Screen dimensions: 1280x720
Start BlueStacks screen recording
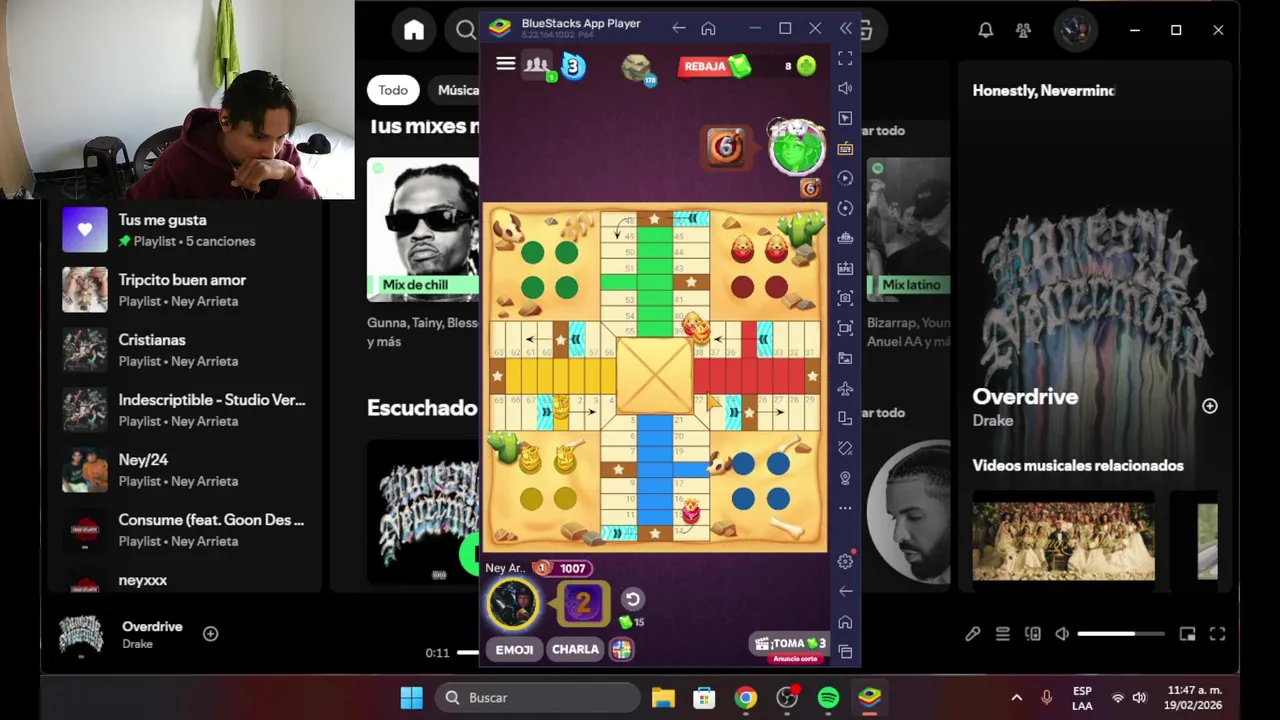click(x=845, y=328)
